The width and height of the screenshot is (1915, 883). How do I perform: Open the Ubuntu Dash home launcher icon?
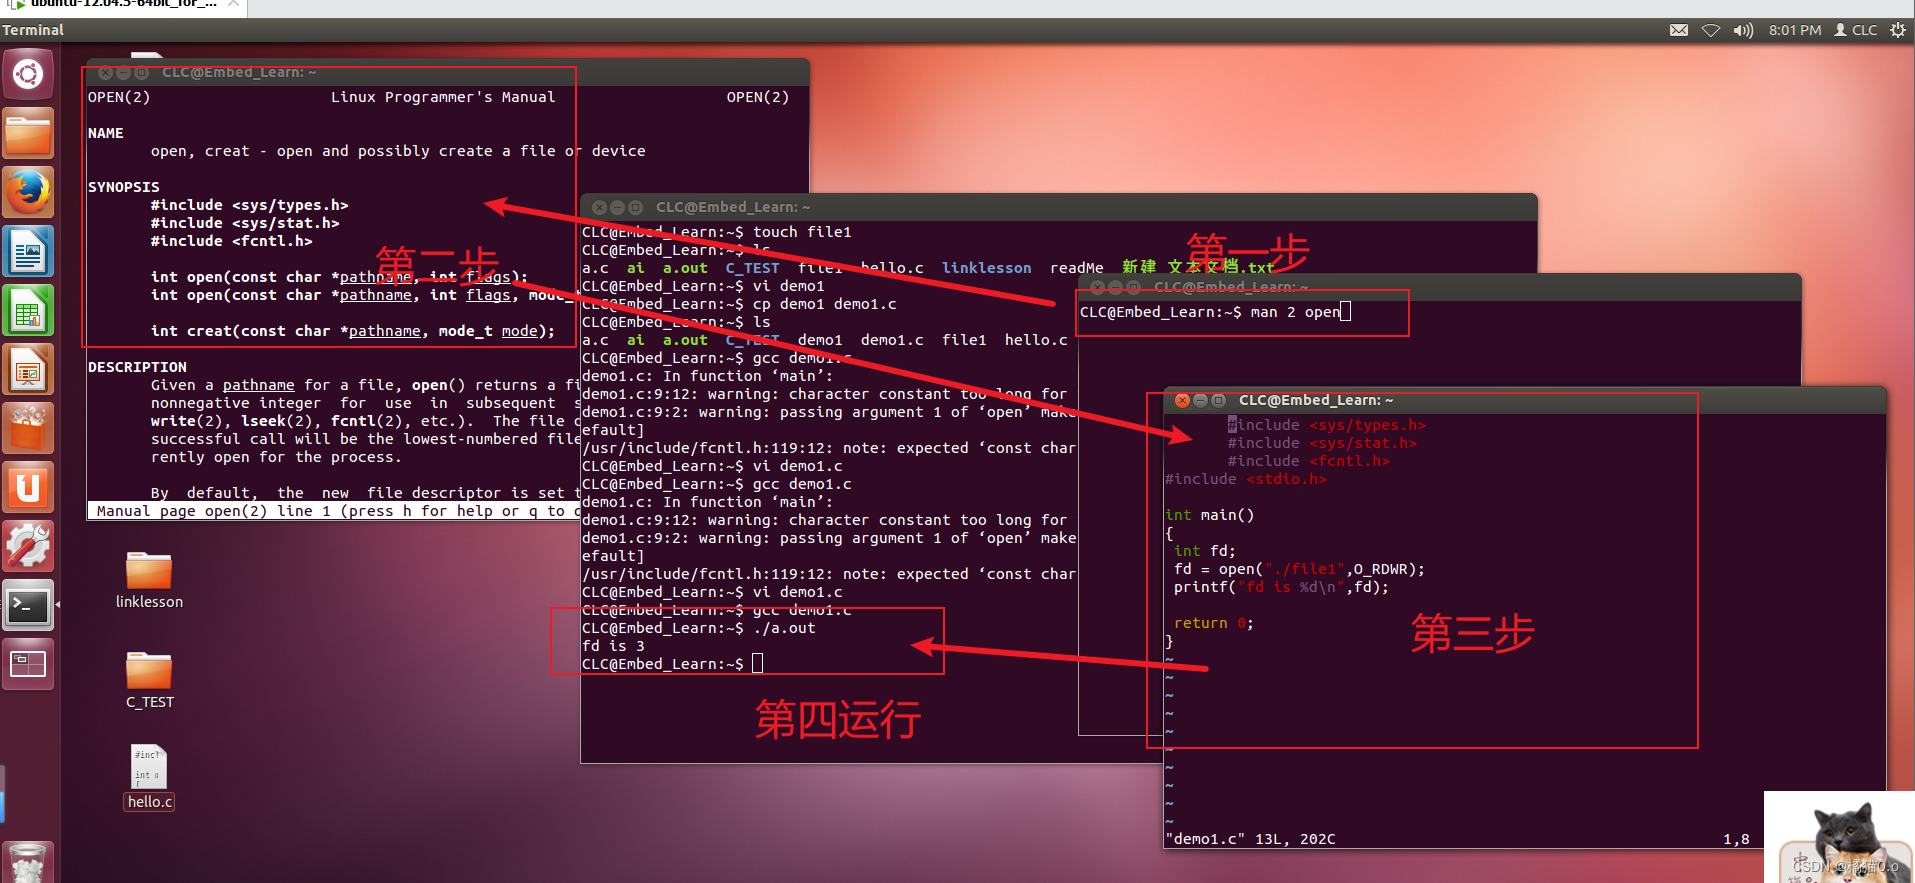(x=28, y=75)
